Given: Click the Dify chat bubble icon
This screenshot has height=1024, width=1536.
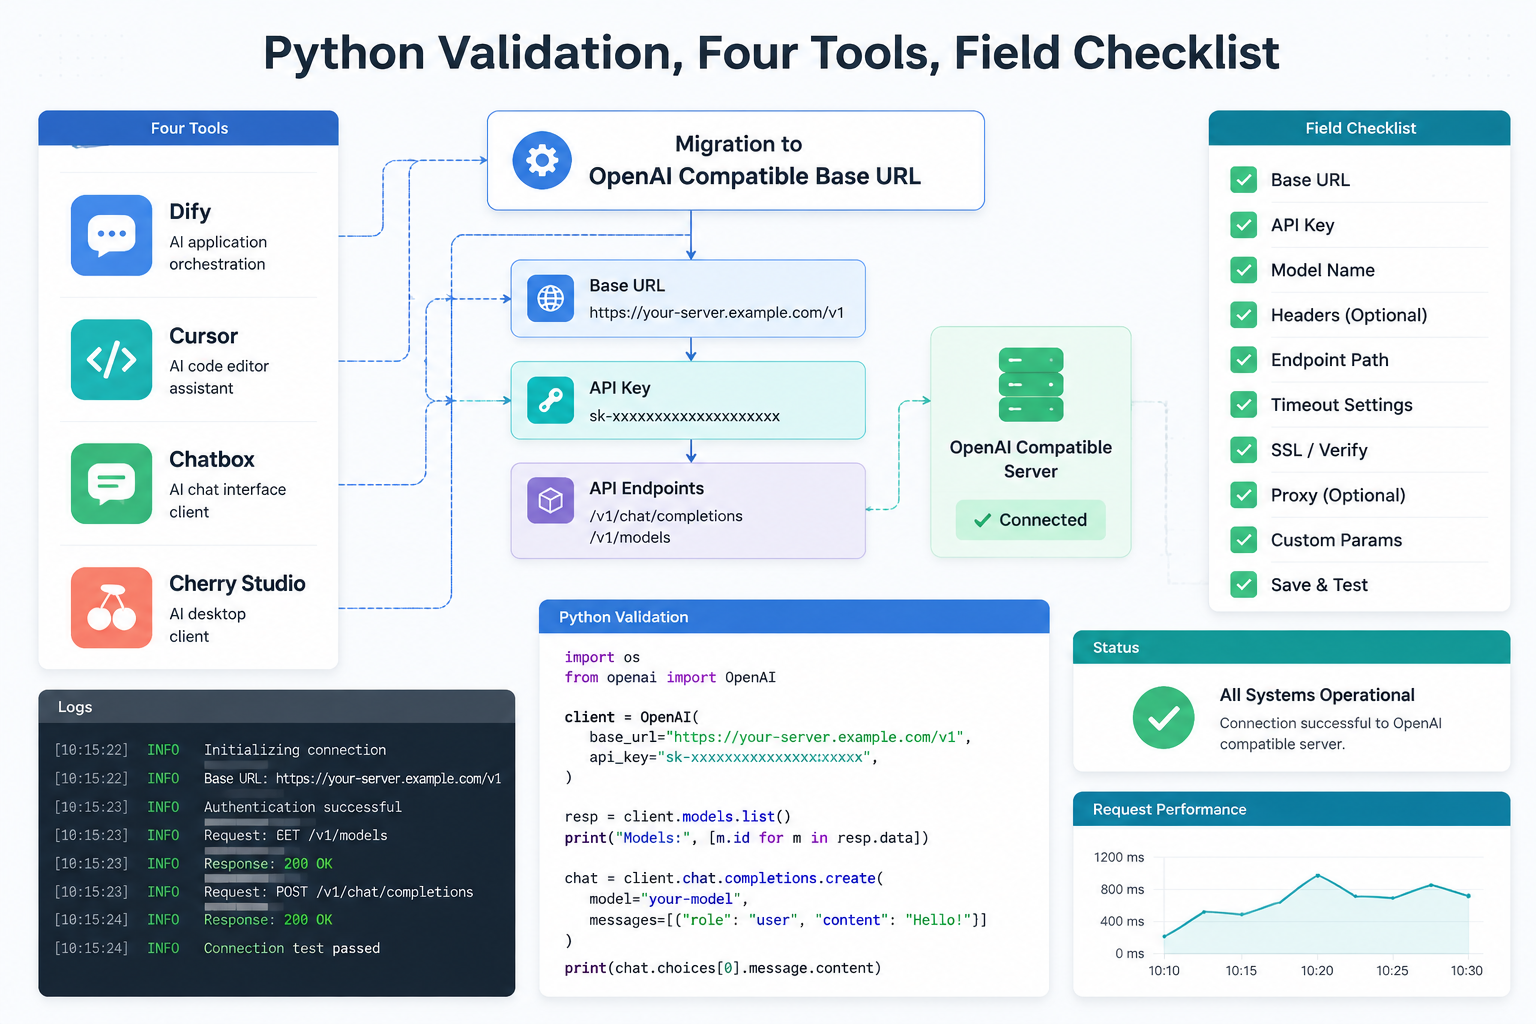Looking at the screenshot, I should tap(111, 235).
